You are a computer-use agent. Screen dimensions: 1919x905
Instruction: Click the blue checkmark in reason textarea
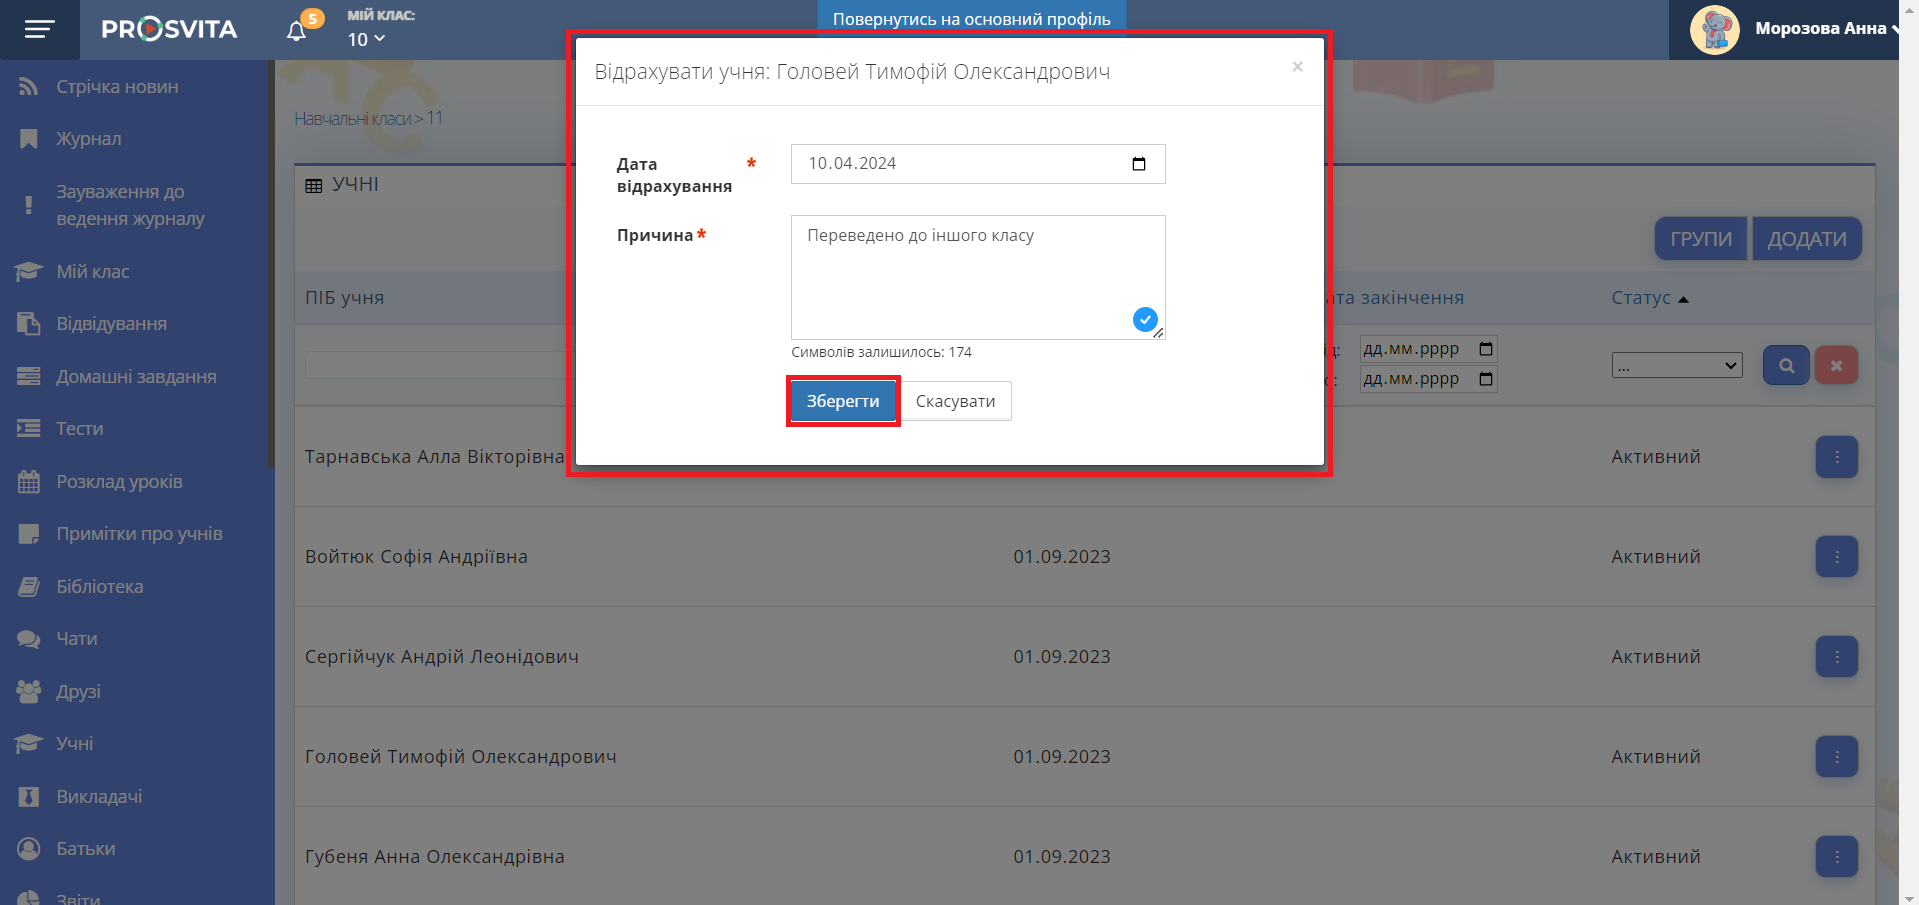pyautogui.click(x=1144, y=320)
